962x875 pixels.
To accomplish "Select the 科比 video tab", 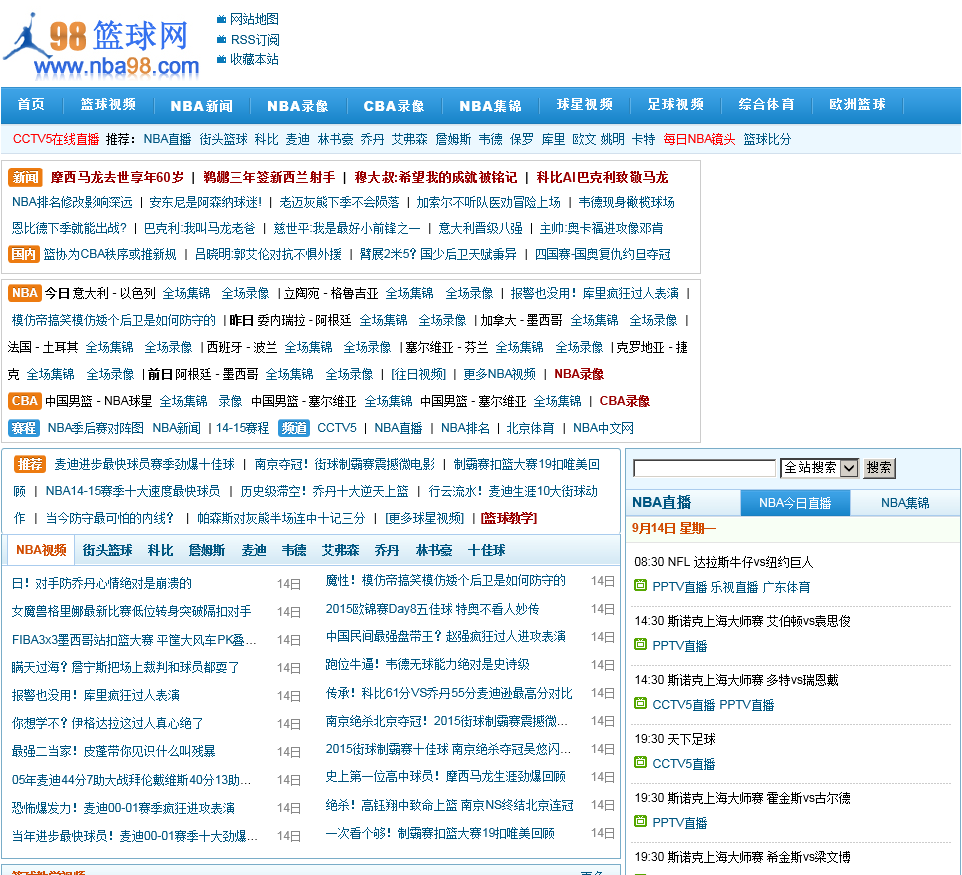I will (x=161, y=550).
